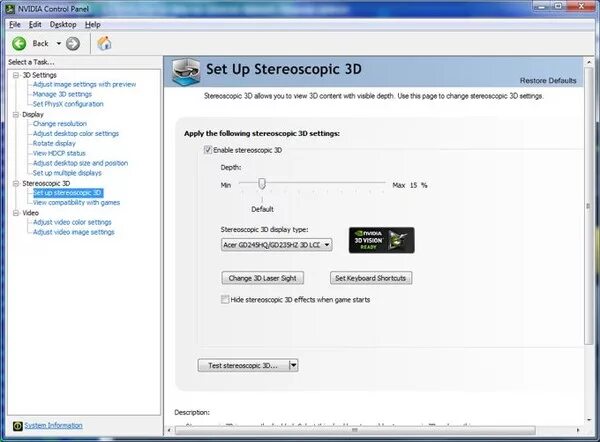Viewport: 600px width, 442px height.
Task: Open Stereoscopic 3D display type dropdown
Action: (x=276, y=245)
